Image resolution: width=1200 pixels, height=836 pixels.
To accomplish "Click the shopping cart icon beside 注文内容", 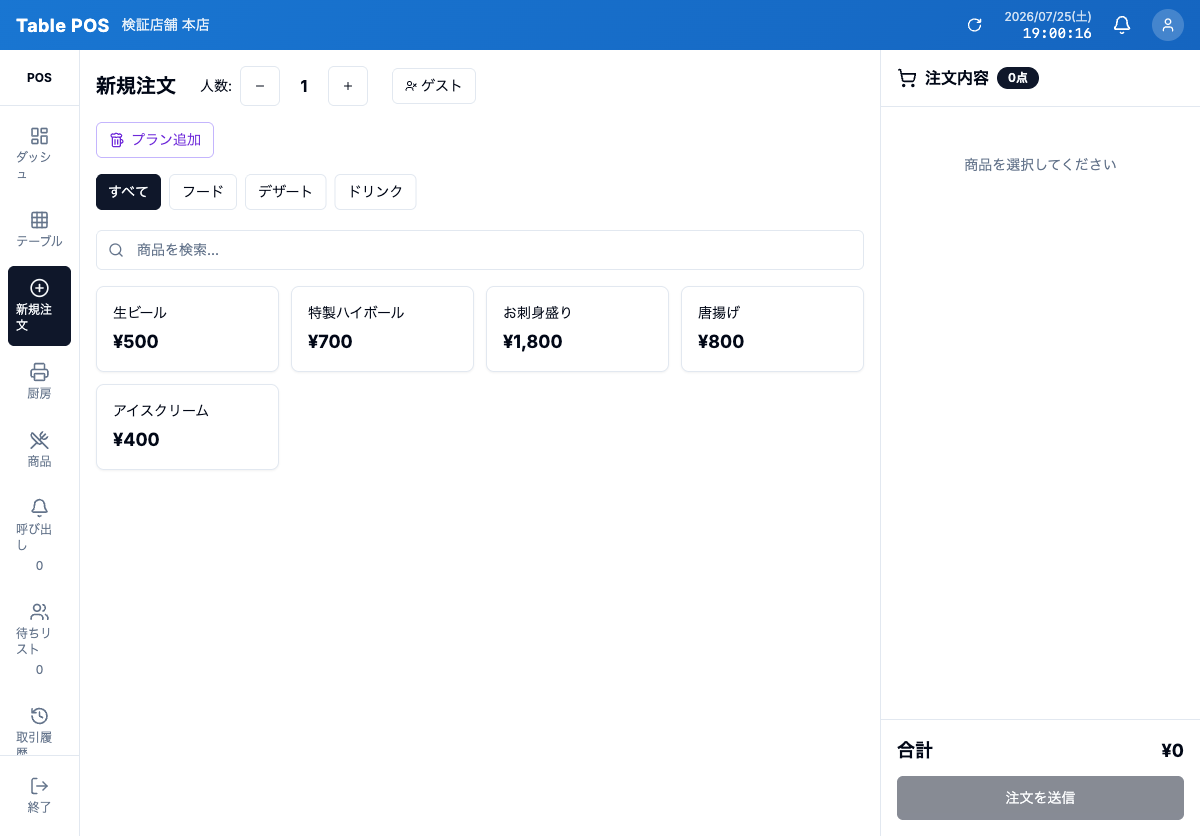I will click(x=907, y=78).
